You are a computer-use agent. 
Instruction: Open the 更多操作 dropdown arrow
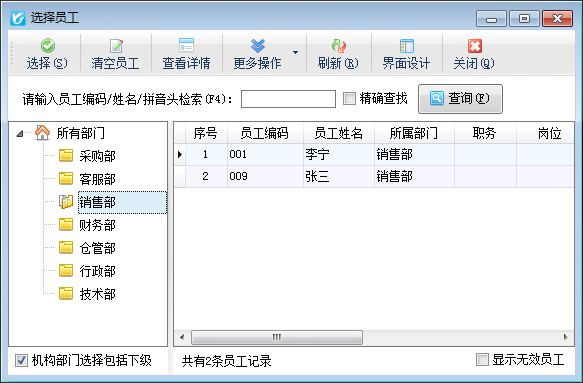pyautogui.click(x=296, y=52)
